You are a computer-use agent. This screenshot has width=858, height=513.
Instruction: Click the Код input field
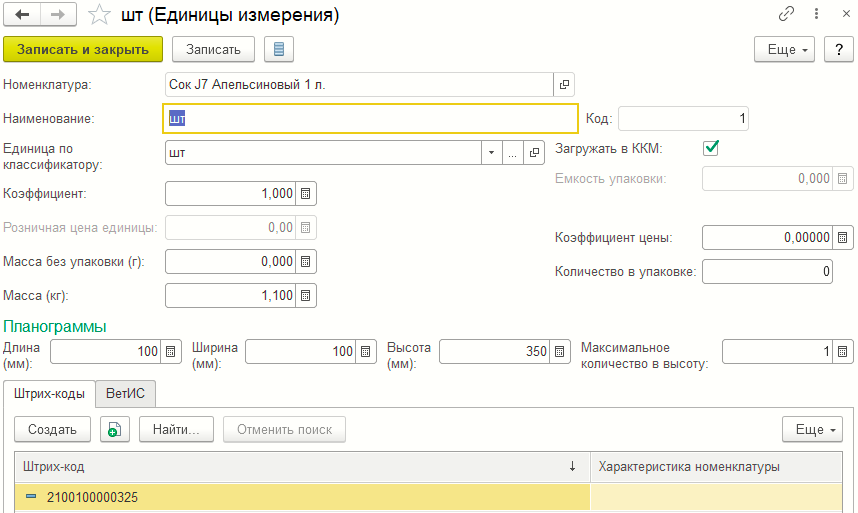683,119
